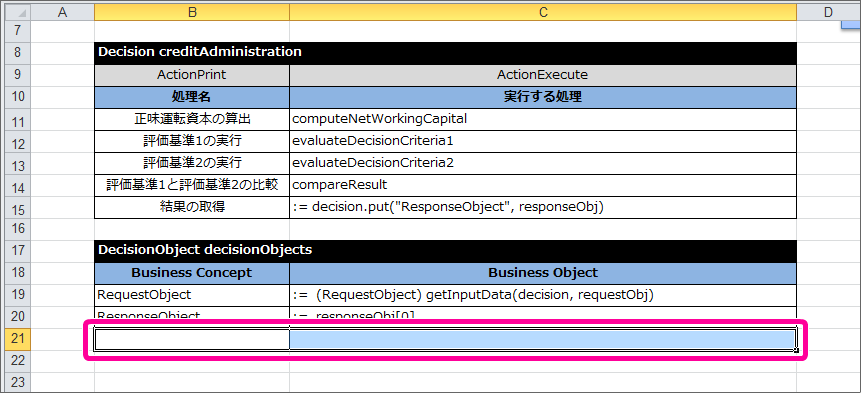
Task: Click the empty highlighted cell in row 21 column C
Action: click(x=543, y=339)
